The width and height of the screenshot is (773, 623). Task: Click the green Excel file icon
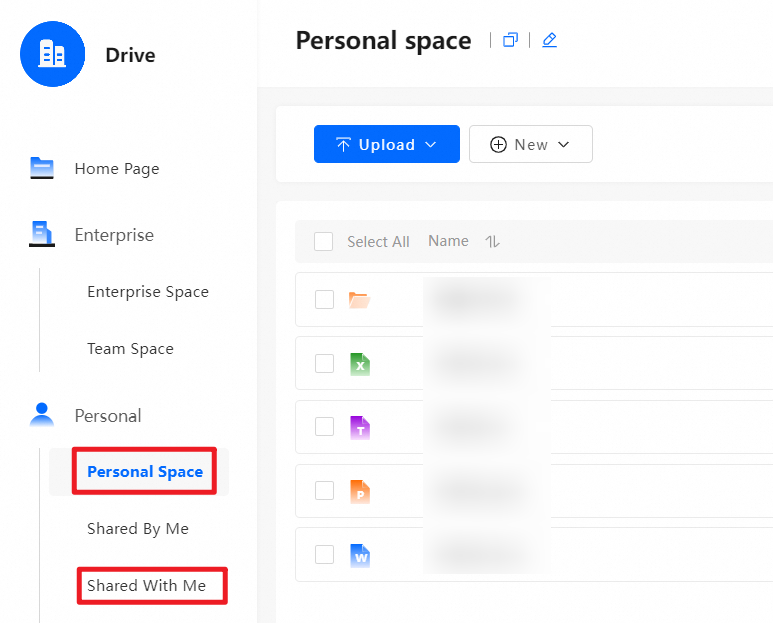pyautogui.click(x=360, y=364)
